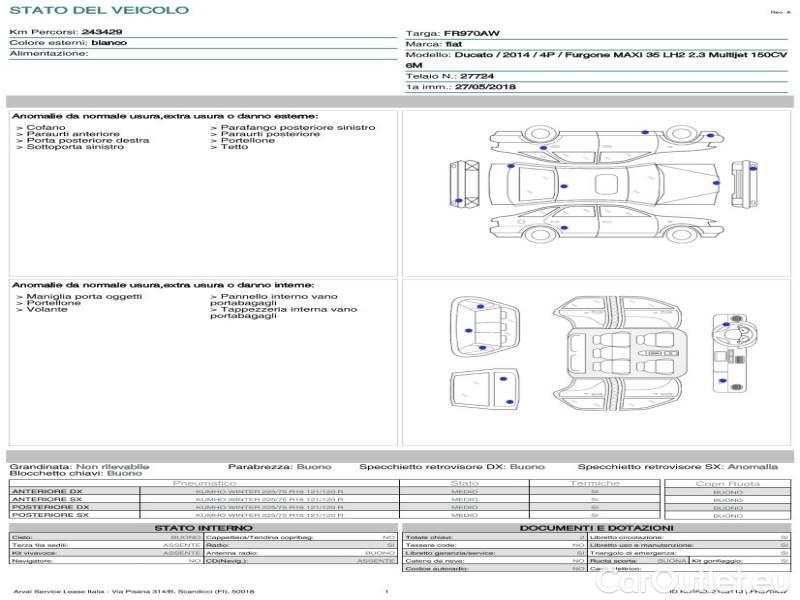This screenshot has width=800, height=600.
Task: Click the Arval Service Lease Italia footer address
Action: click(133, 591)
